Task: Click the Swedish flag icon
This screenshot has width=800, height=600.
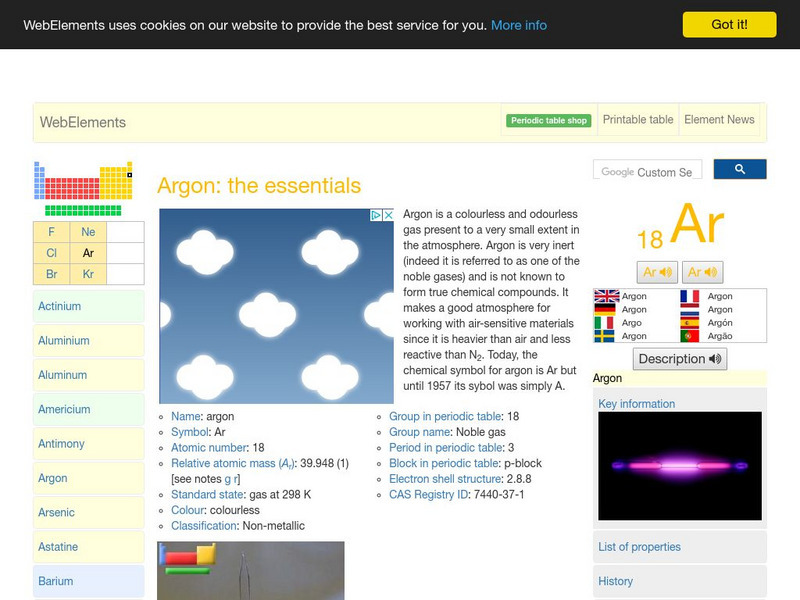Action: click(604, 336)
